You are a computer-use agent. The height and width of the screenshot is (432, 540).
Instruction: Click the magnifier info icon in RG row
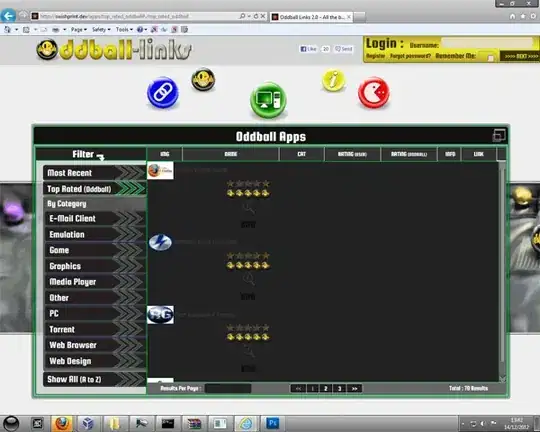click(x=248, y=352)
